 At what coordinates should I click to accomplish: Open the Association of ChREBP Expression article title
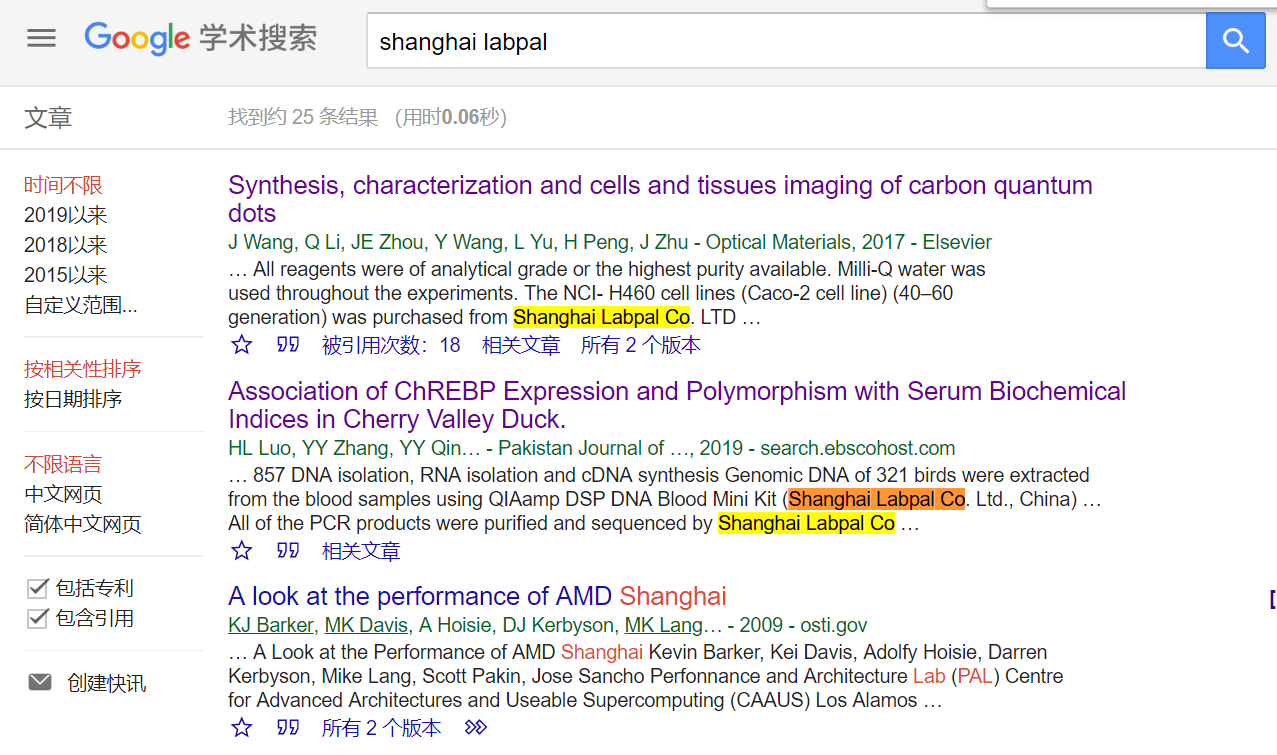(x=677, y=405)
